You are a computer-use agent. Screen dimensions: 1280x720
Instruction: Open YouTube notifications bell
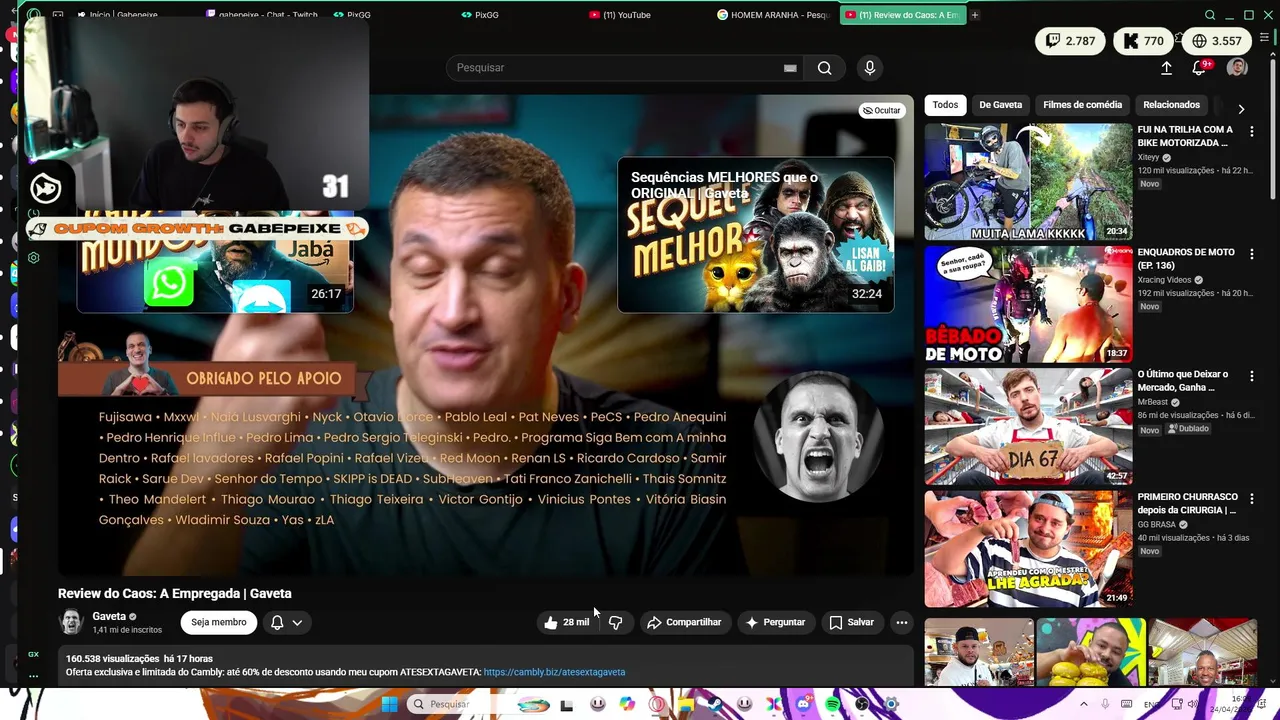tap(1199, 67)
